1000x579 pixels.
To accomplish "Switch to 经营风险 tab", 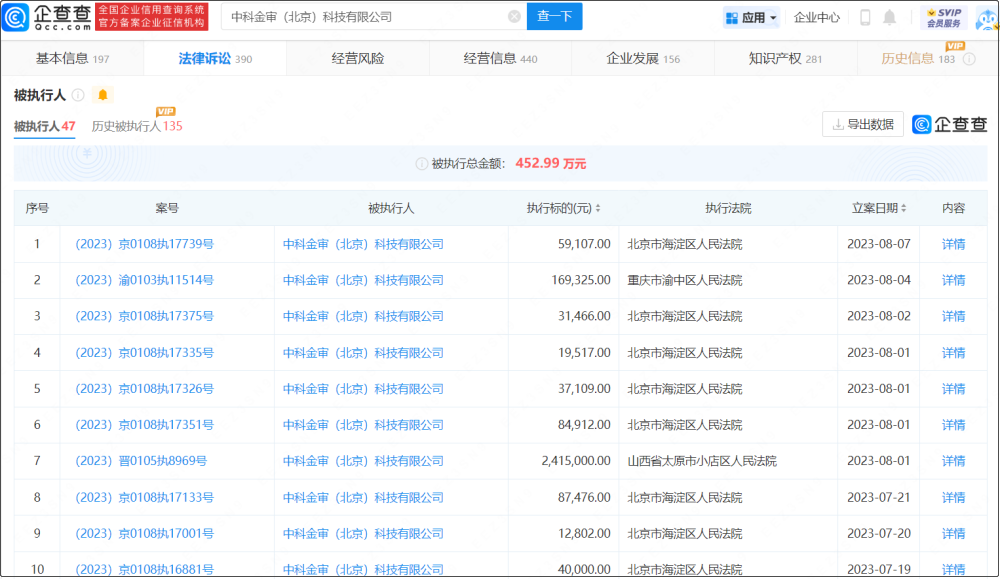I will pos(358,59).
